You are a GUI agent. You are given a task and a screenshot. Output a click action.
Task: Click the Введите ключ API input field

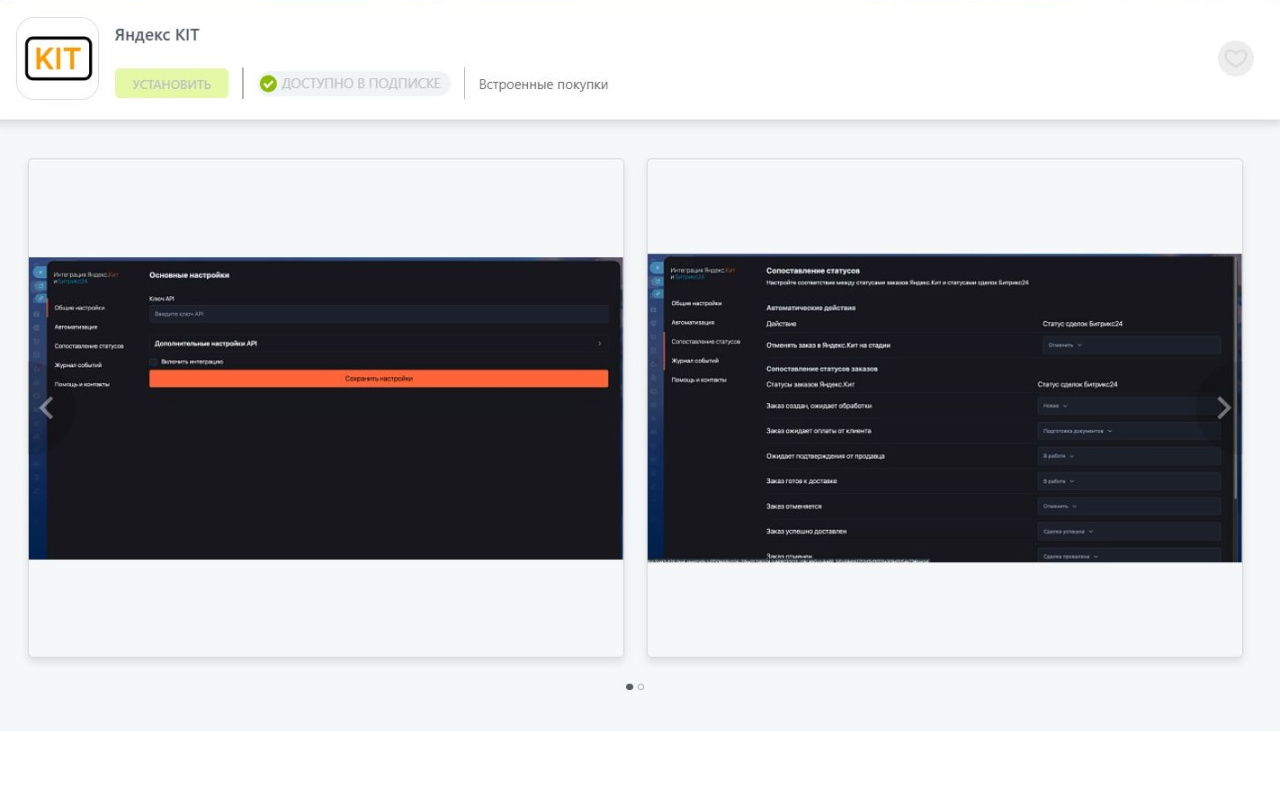[x=378, y=314]
